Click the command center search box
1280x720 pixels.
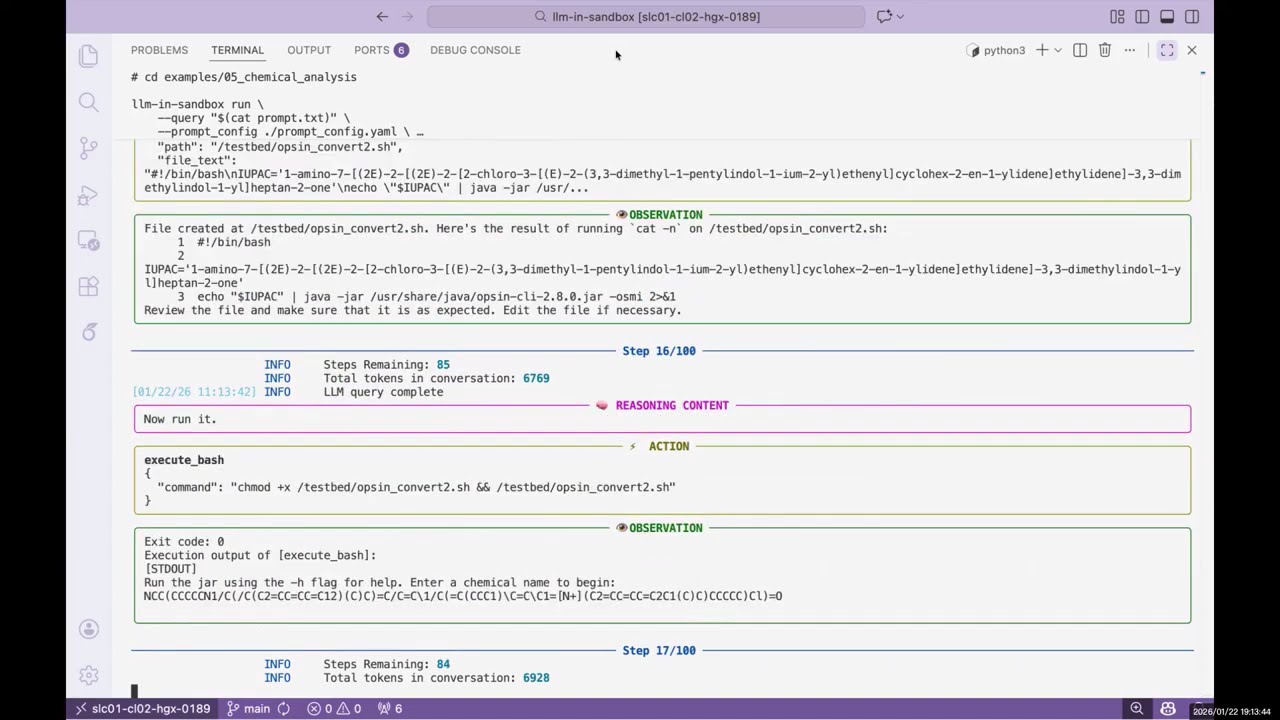click(646, 16)
